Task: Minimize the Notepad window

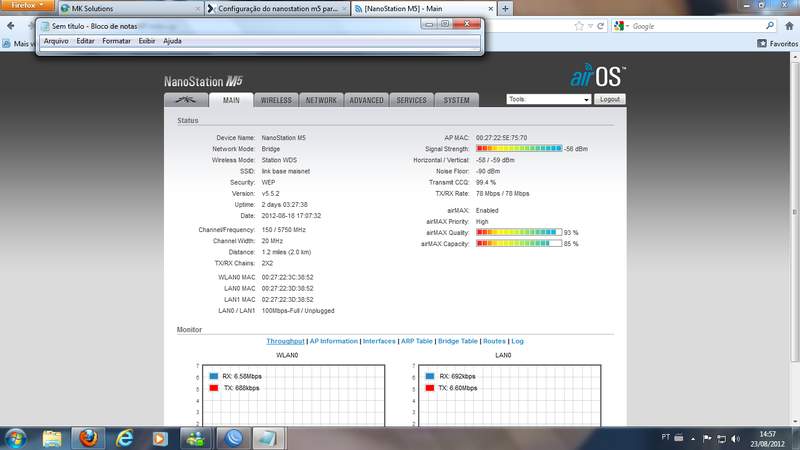Action: coord(429,24)
